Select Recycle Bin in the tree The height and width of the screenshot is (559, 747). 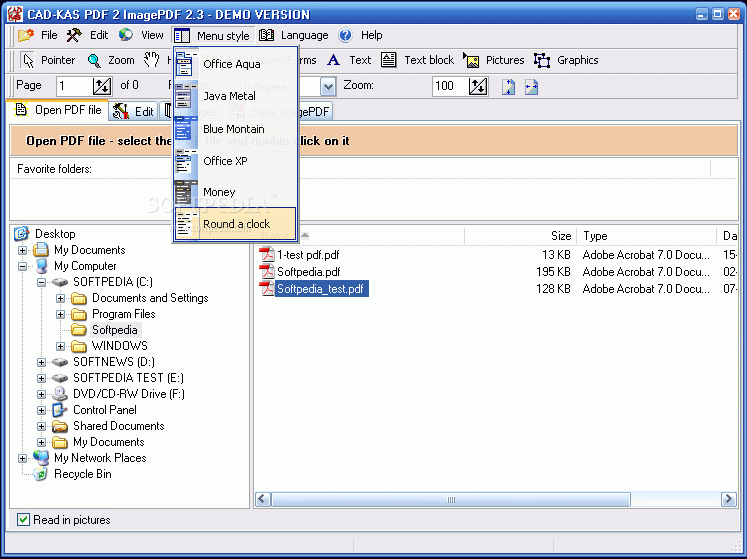pos(83,474)
